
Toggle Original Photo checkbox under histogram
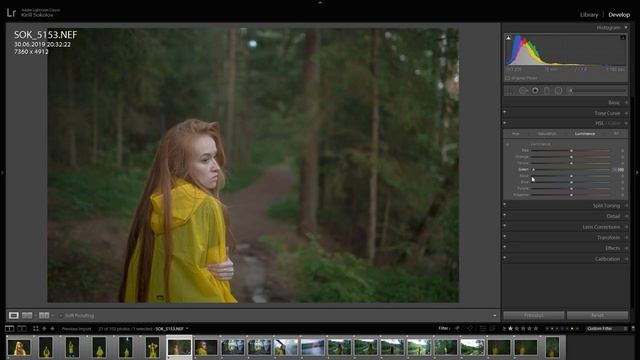tap(508, 78)
